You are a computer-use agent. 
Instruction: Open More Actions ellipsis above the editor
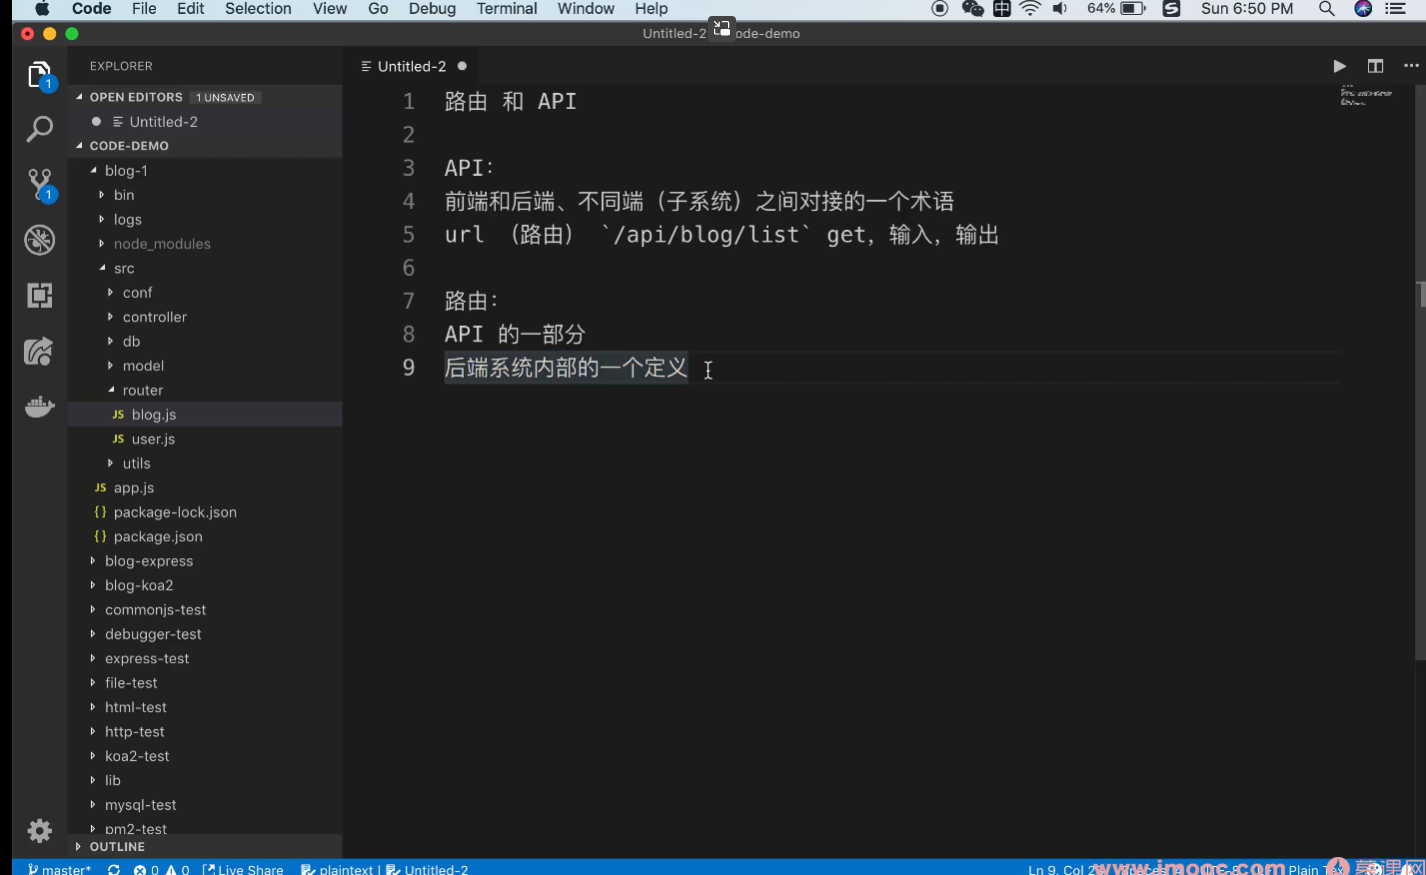(x=1409, y=66)
